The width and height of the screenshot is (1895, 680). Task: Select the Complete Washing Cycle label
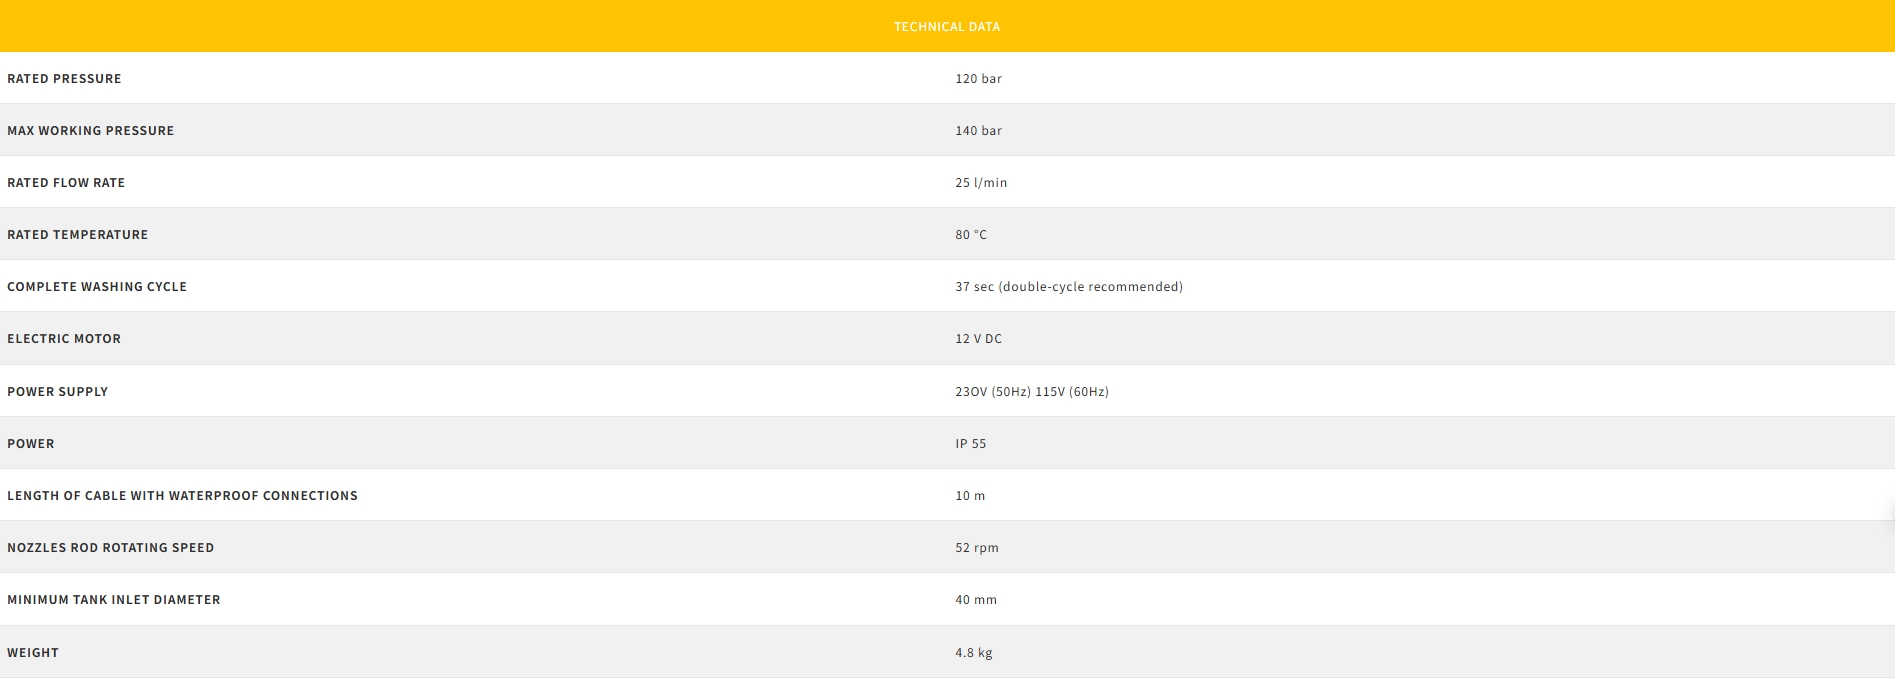click(97, 287)
